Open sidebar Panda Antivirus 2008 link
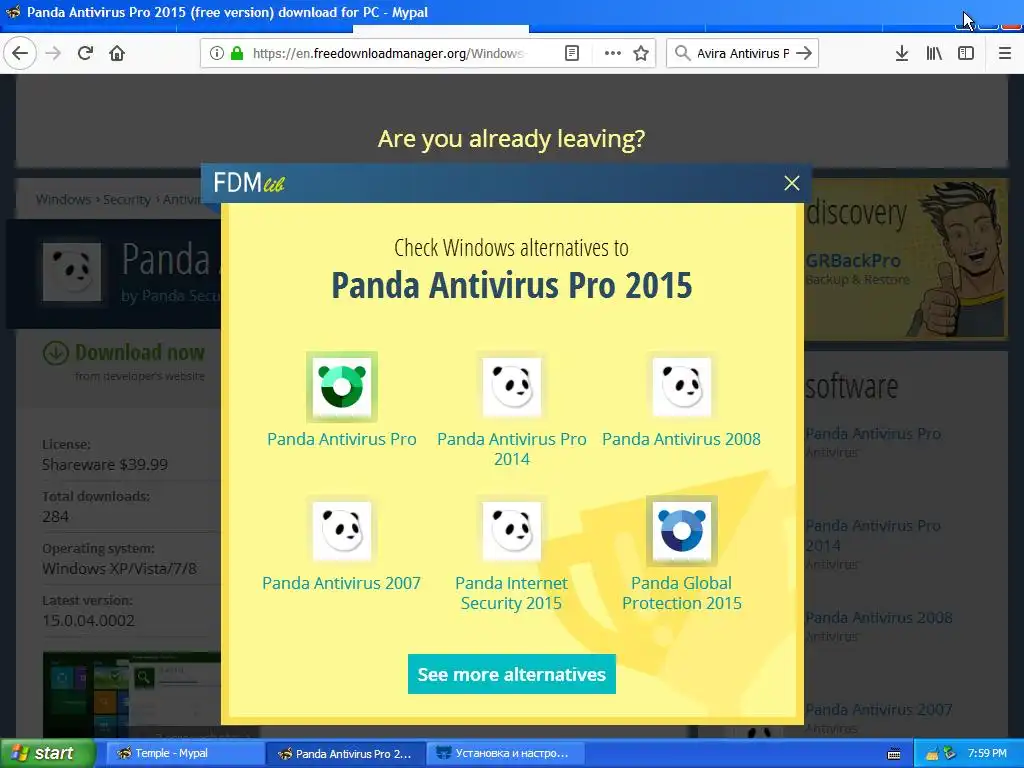Viewport: 1024px width, 768px height. (878, 617)
